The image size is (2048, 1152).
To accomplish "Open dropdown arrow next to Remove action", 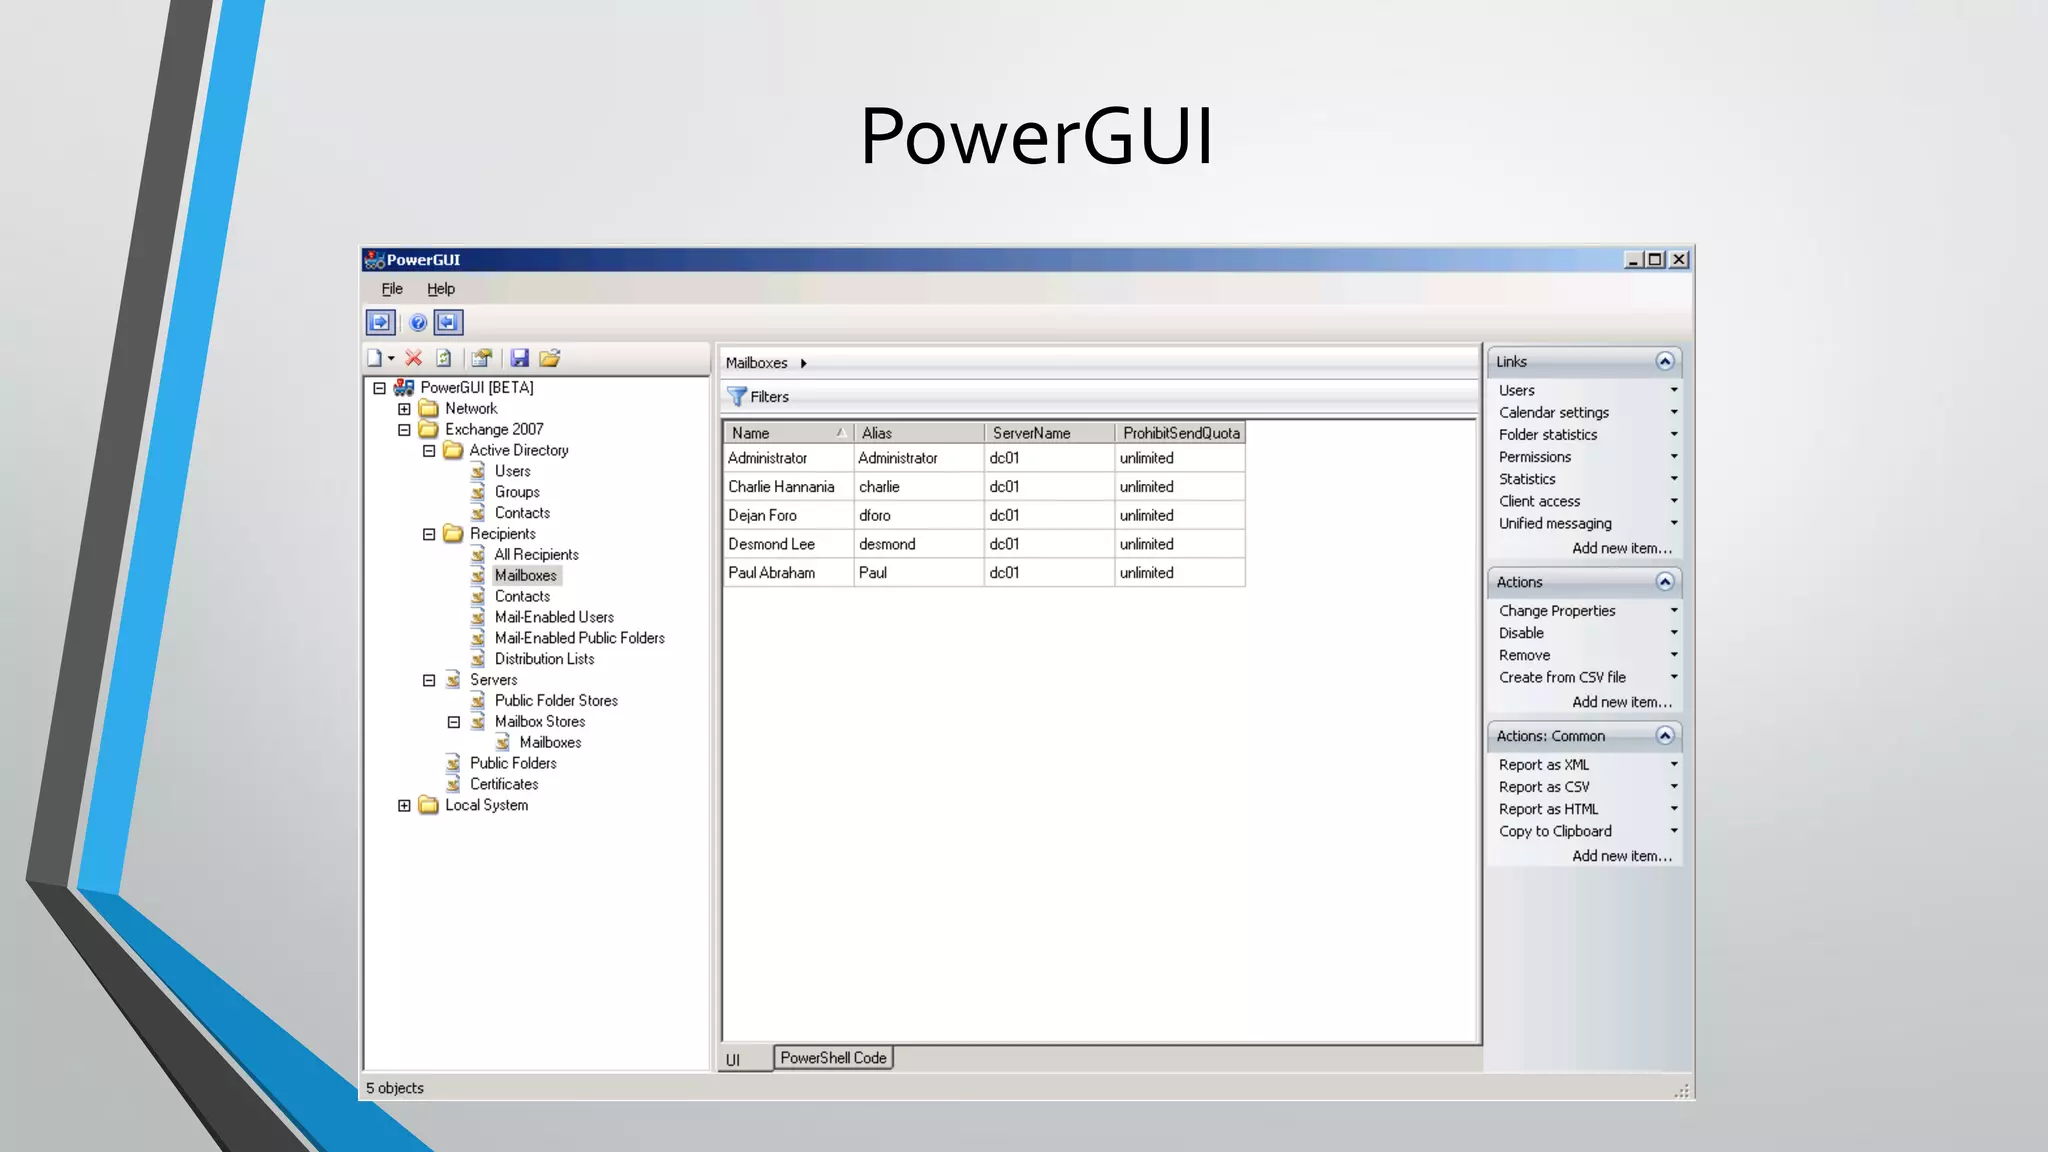I will coord(1674,655).
